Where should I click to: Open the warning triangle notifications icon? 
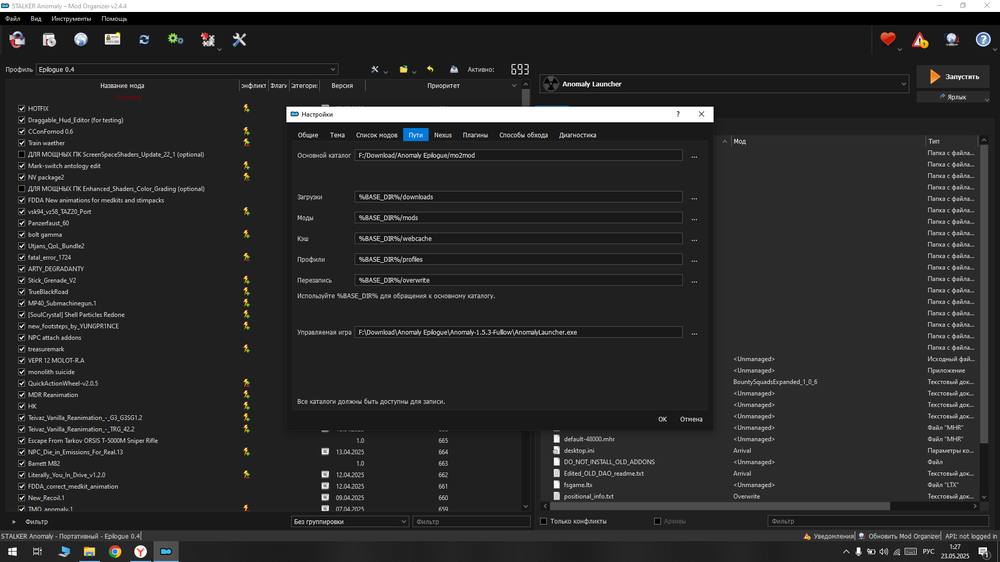pyautogui.click(x=920, y=40)
